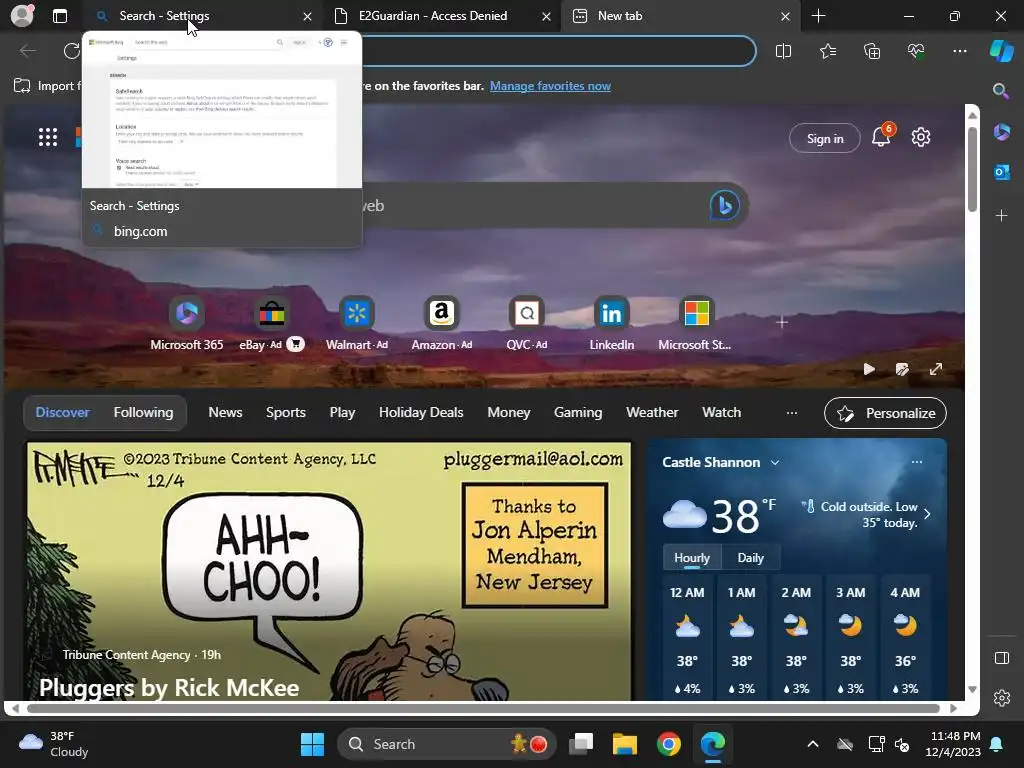The height and width of the screenshot is (768, 1024).
Task: Open page settings gear icon
Action: (x=921, y=137)
